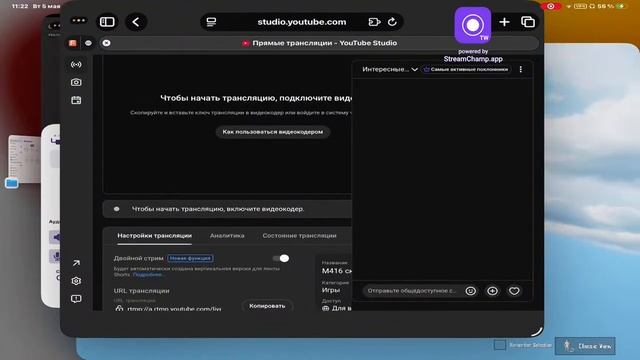Open a new tab with plus icon
640x360 pixels.
click(504, 22)
